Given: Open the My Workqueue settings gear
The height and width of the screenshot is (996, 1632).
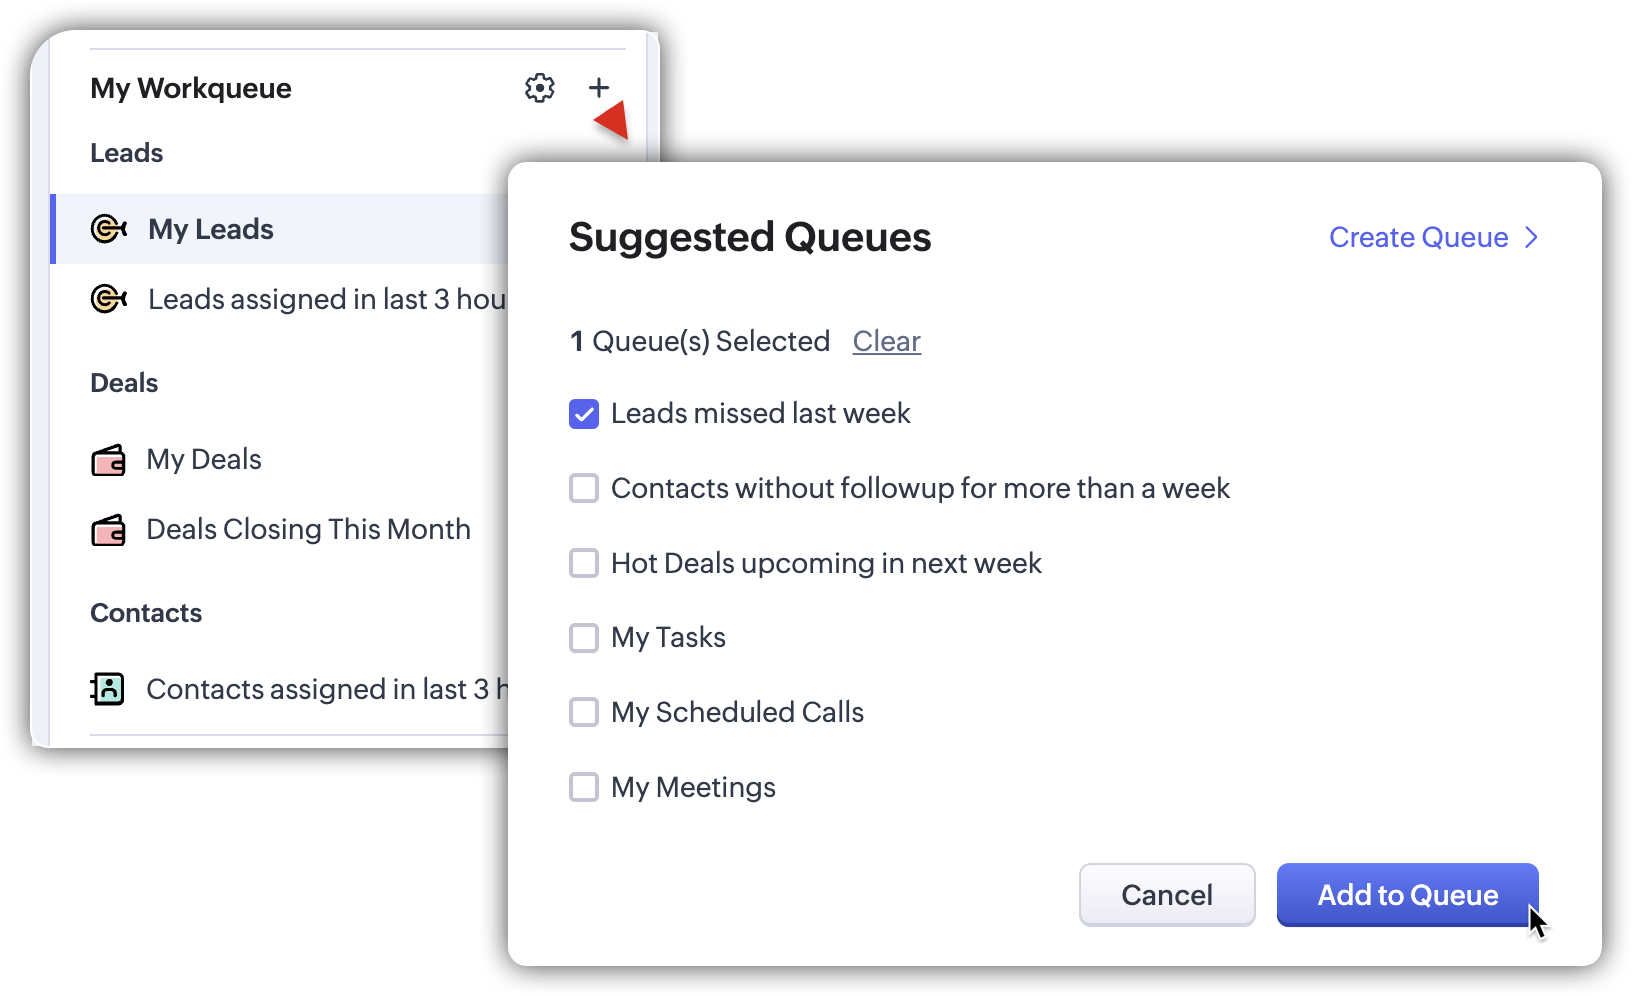Looking at the screenshot, I should tap(540, 88).
